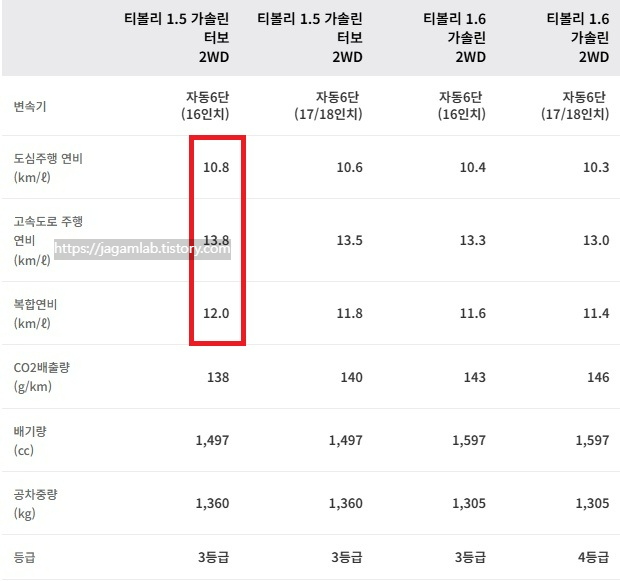Viewport: 620px width, 581px height.
Task: Select combined mileage value 11.4
Action: pyautogui.click(x=596, y=314)
